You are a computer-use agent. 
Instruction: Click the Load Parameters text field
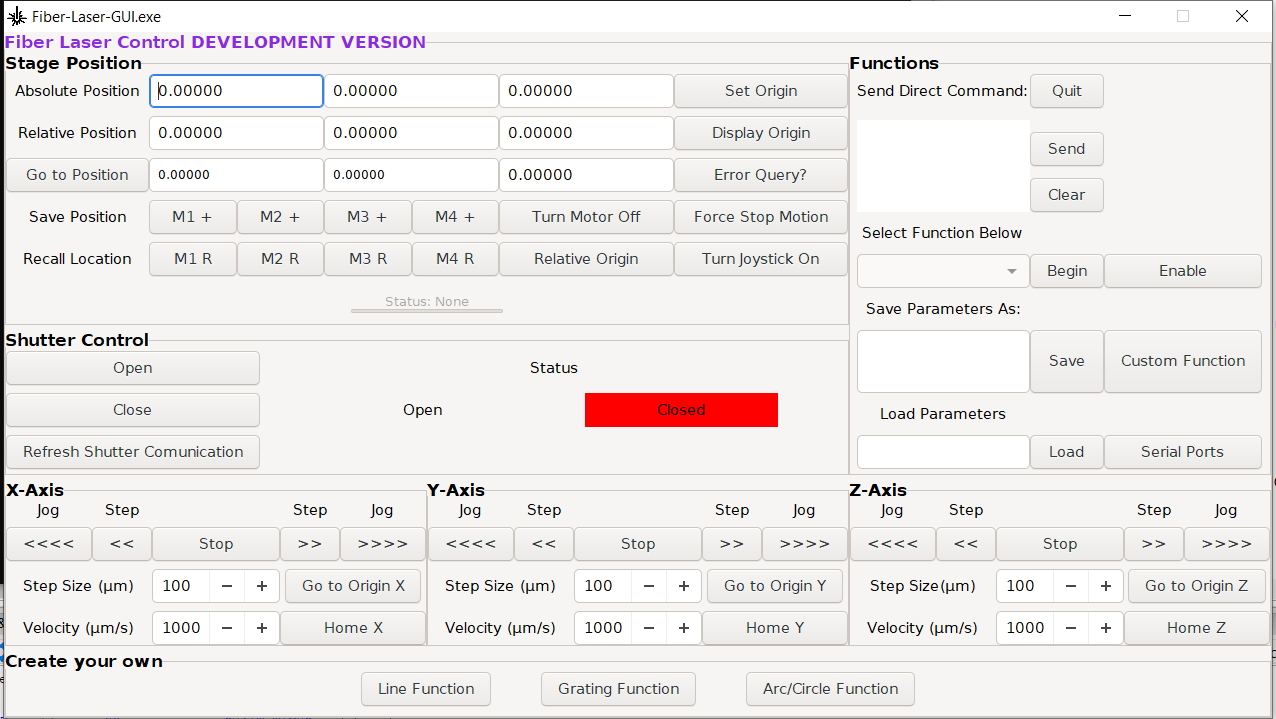942,452
